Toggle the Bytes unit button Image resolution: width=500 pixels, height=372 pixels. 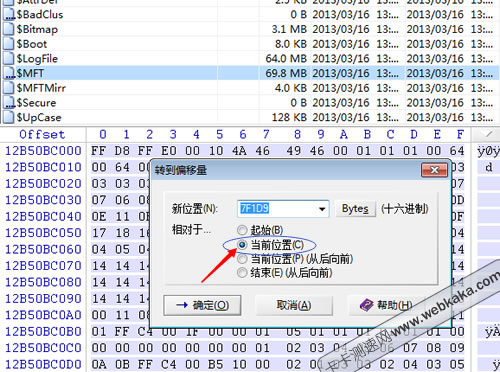[x=355, y=209]
